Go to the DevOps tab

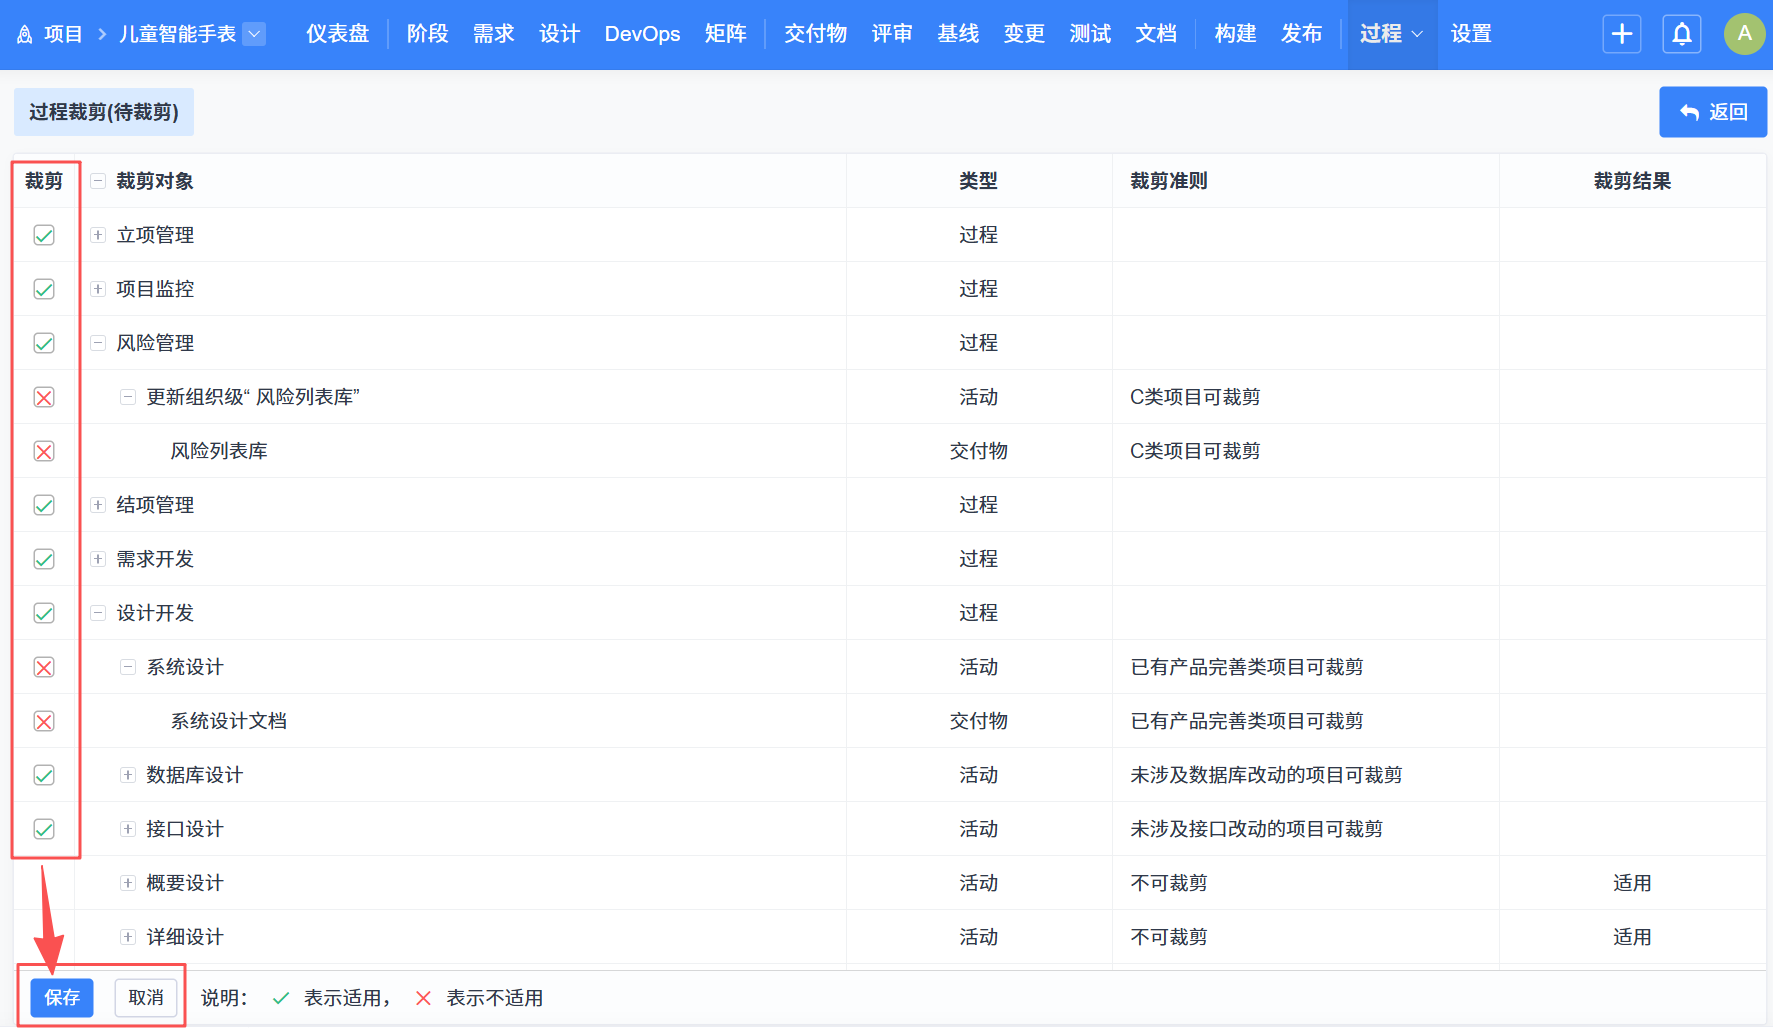tap(642, 34)
